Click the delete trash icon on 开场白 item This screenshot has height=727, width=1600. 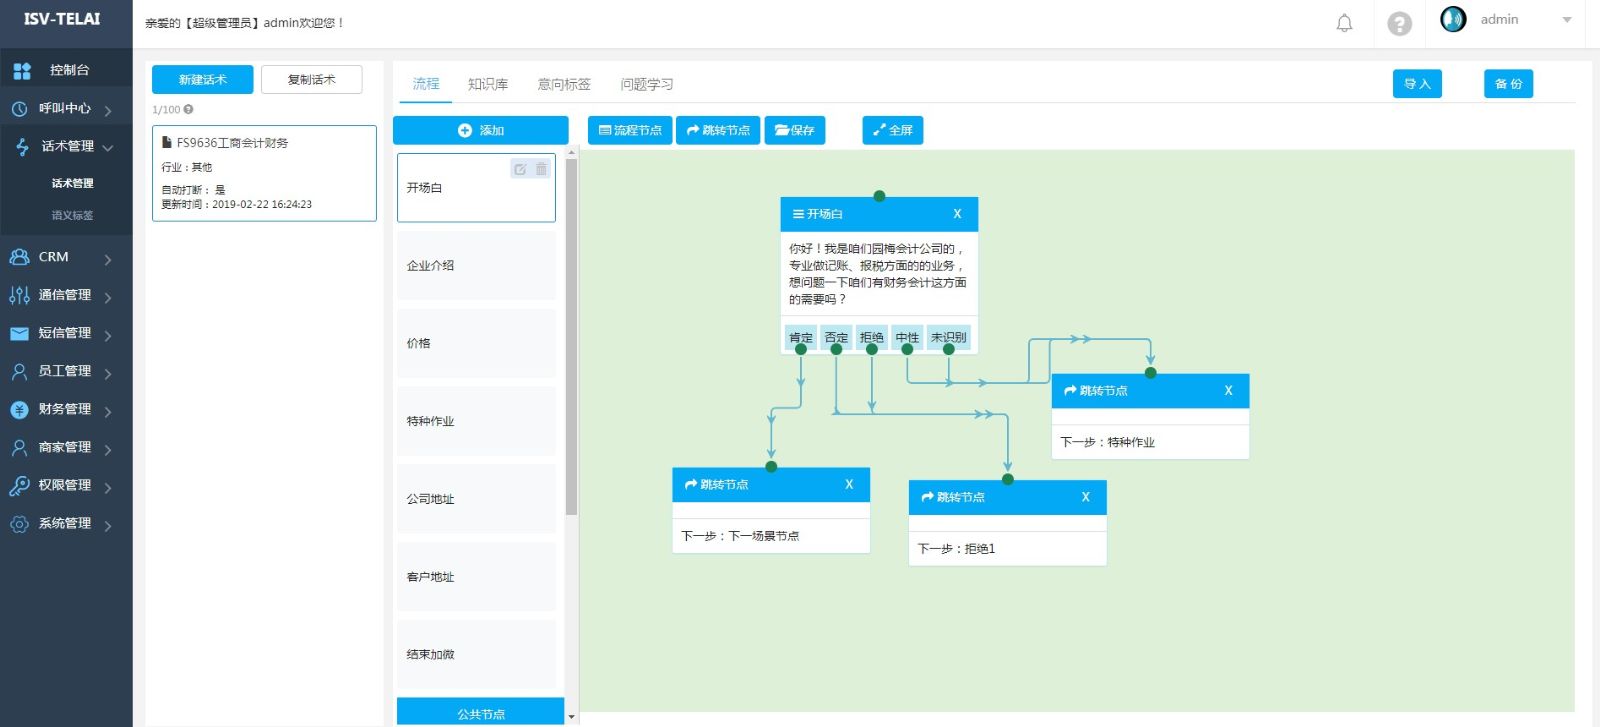[541, 169]
